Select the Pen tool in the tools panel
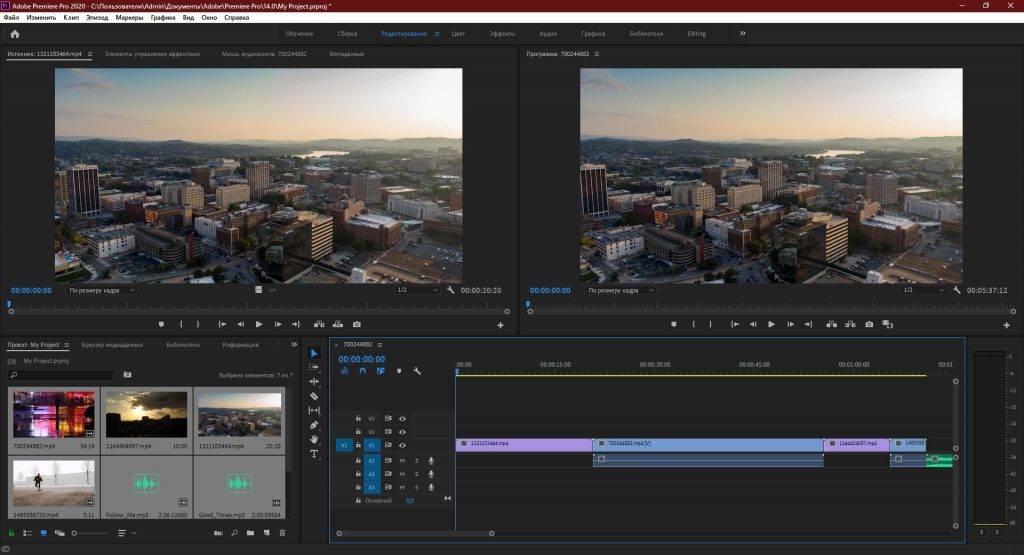 314,425
